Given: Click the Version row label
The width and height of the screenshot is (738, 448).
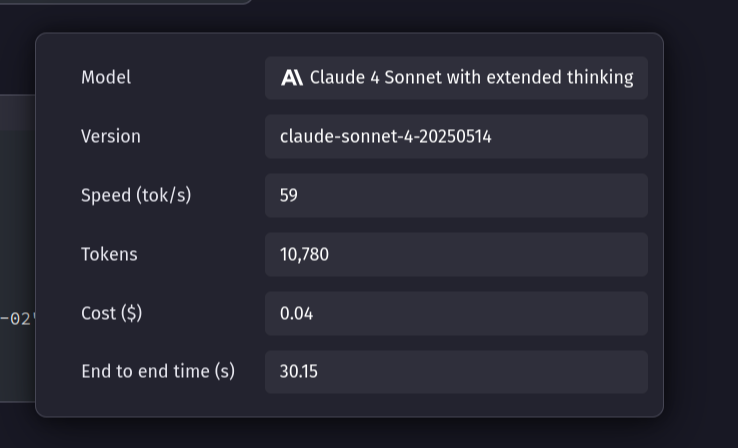Looking at the screenshot, I should coord(111,136).
